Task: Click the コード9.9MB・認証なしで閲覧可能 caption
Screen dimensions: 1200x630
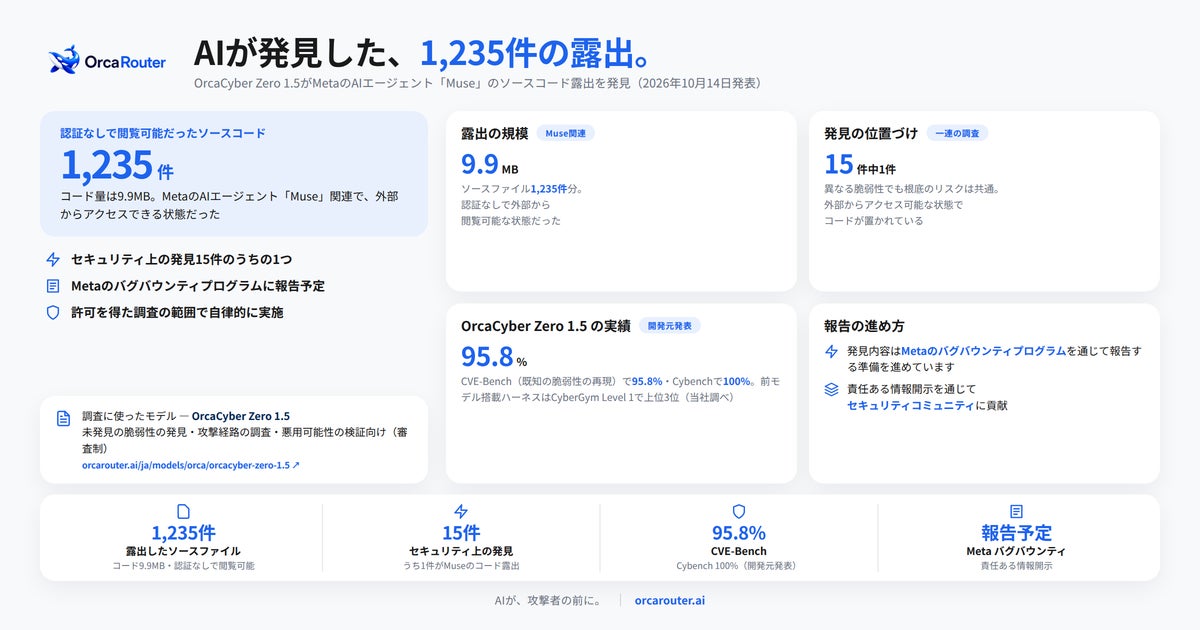Action: 183,566
